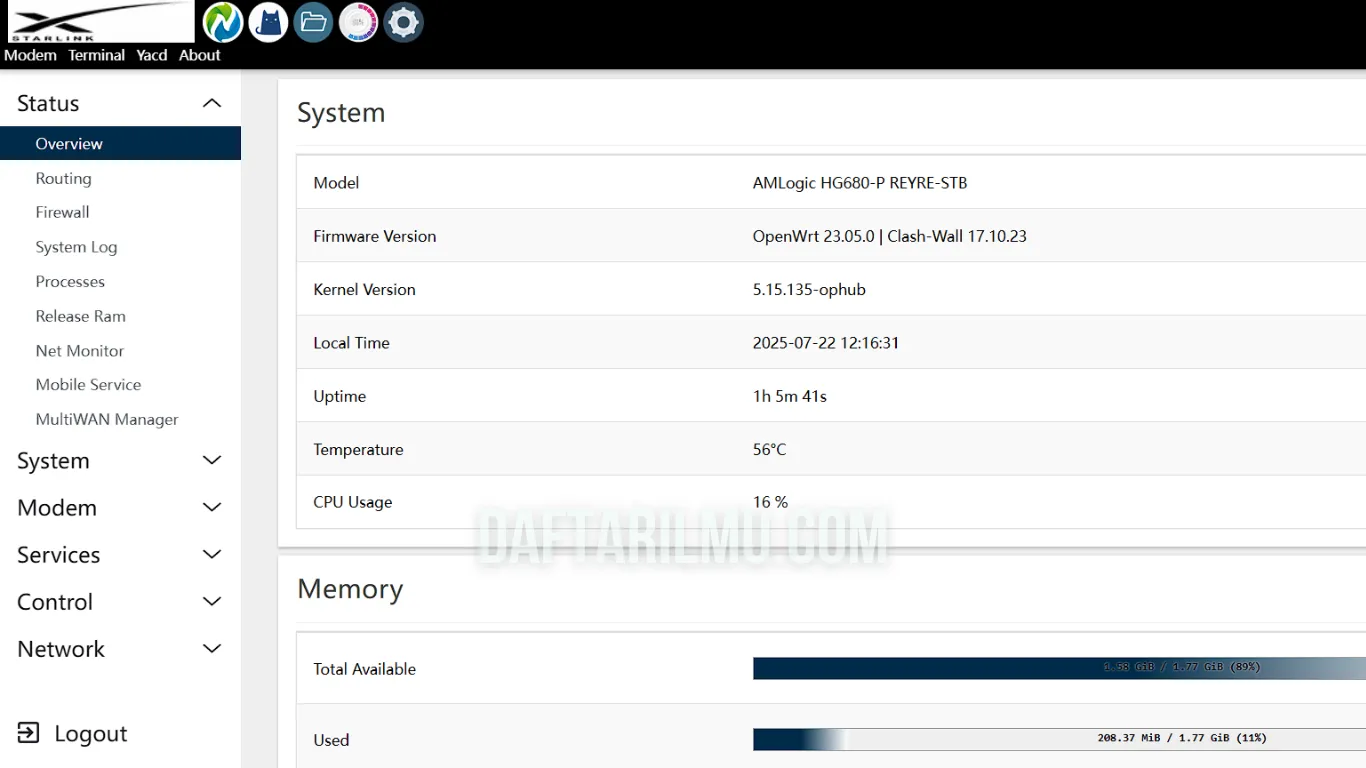Click the Kernel Version row label
Image resolution: width=1366 pixels, height=768 pixels.
(x=364, y=289)
